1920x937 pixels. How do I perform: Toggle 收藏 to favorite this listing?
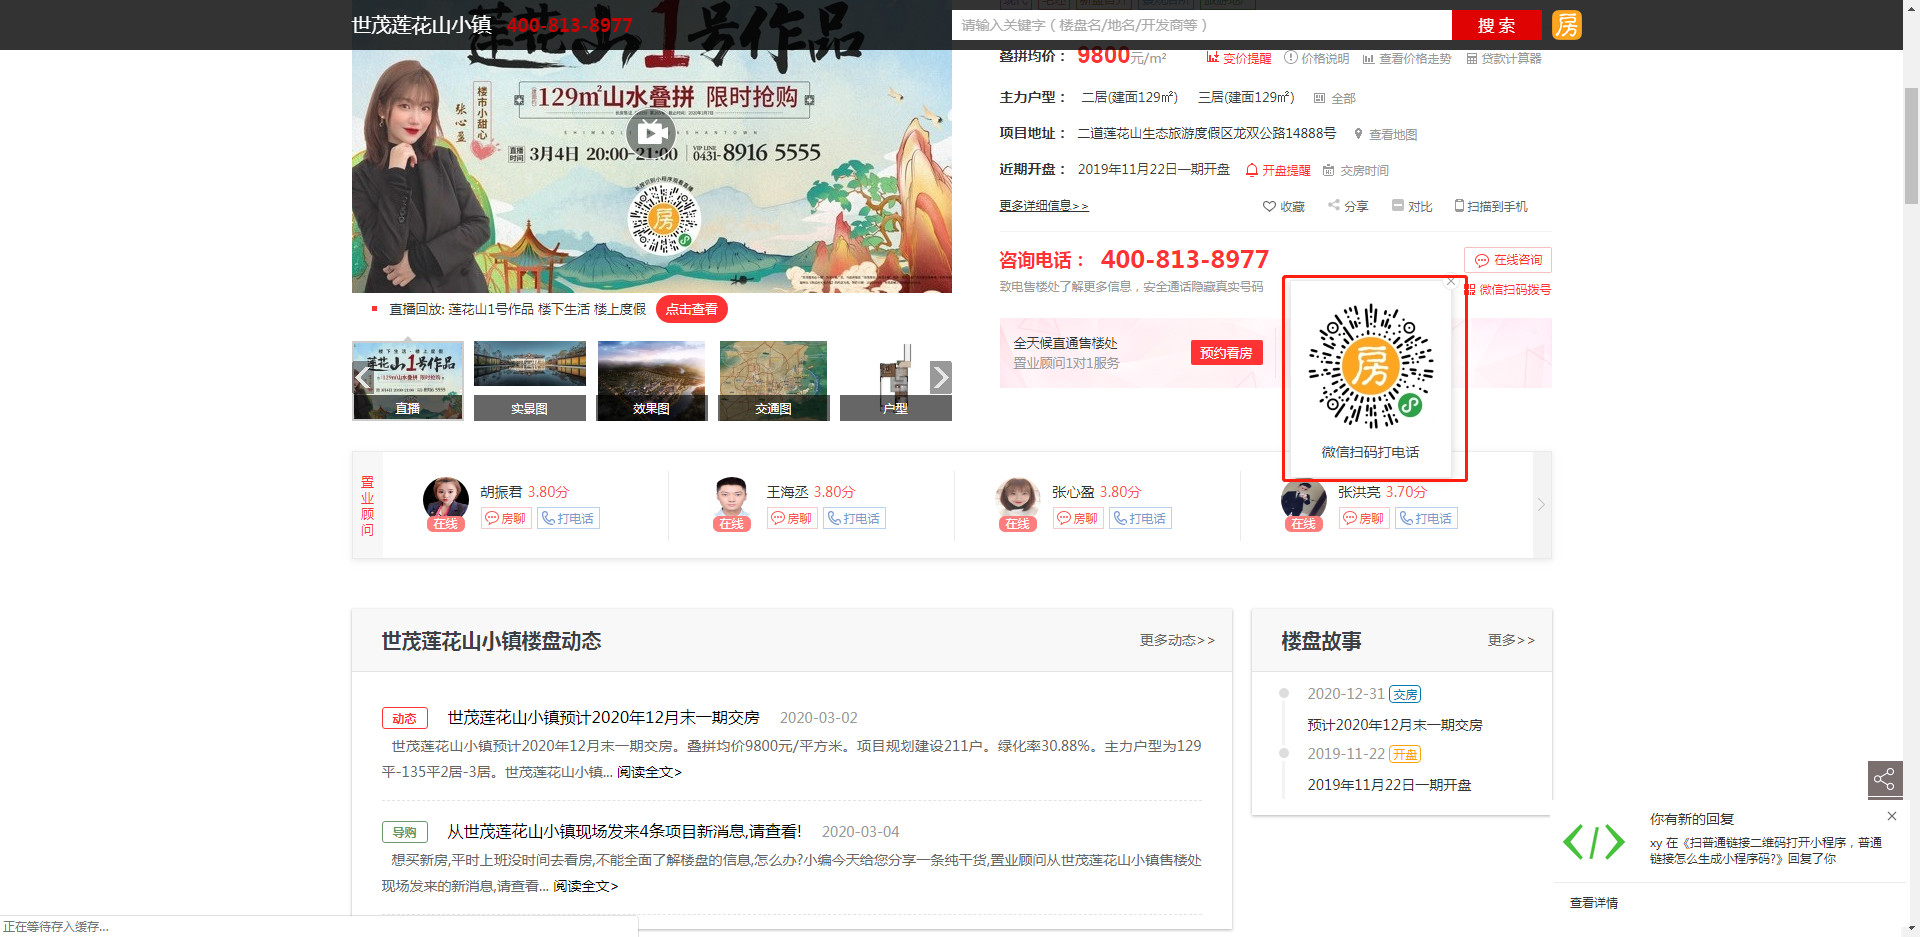point(1284,206)
